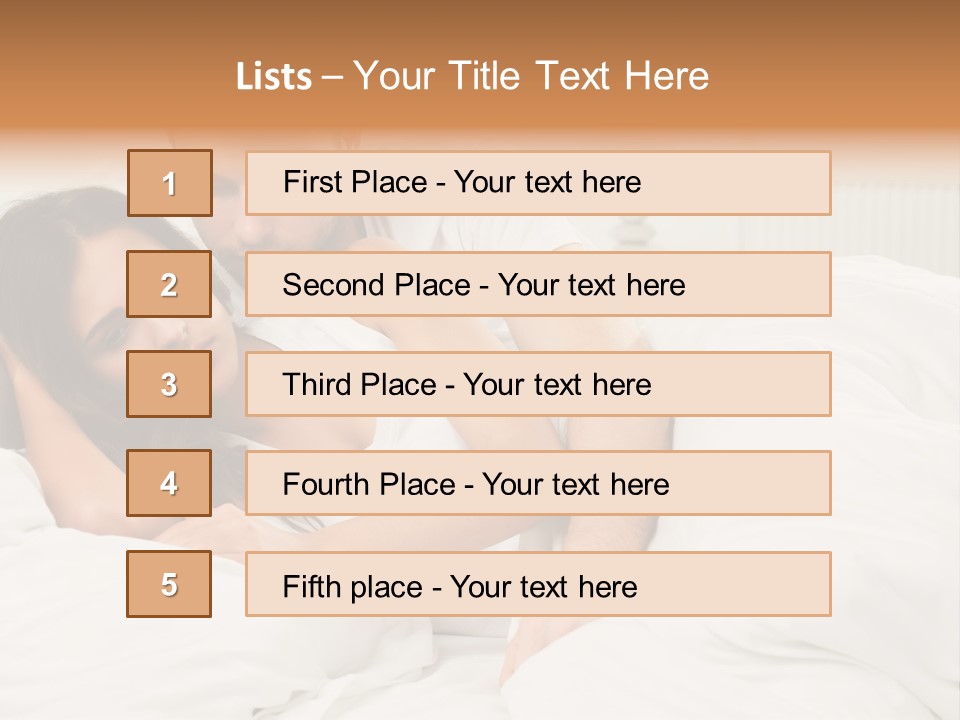
Task: Click the orange header band above the title
Action: 480,24
